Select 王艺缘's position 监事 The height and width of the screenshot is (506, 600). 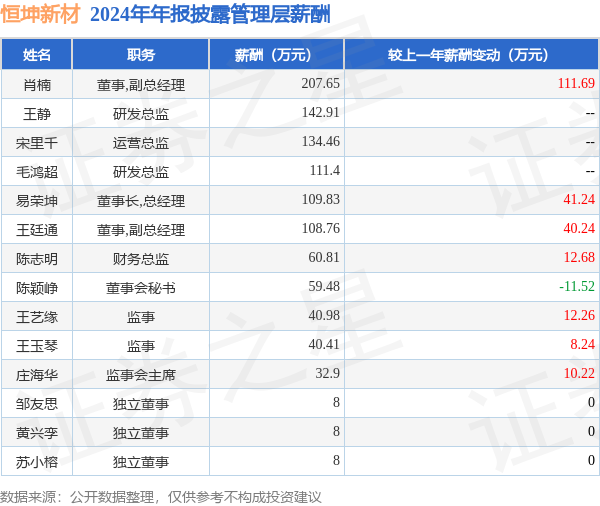(x=141, y=317)
